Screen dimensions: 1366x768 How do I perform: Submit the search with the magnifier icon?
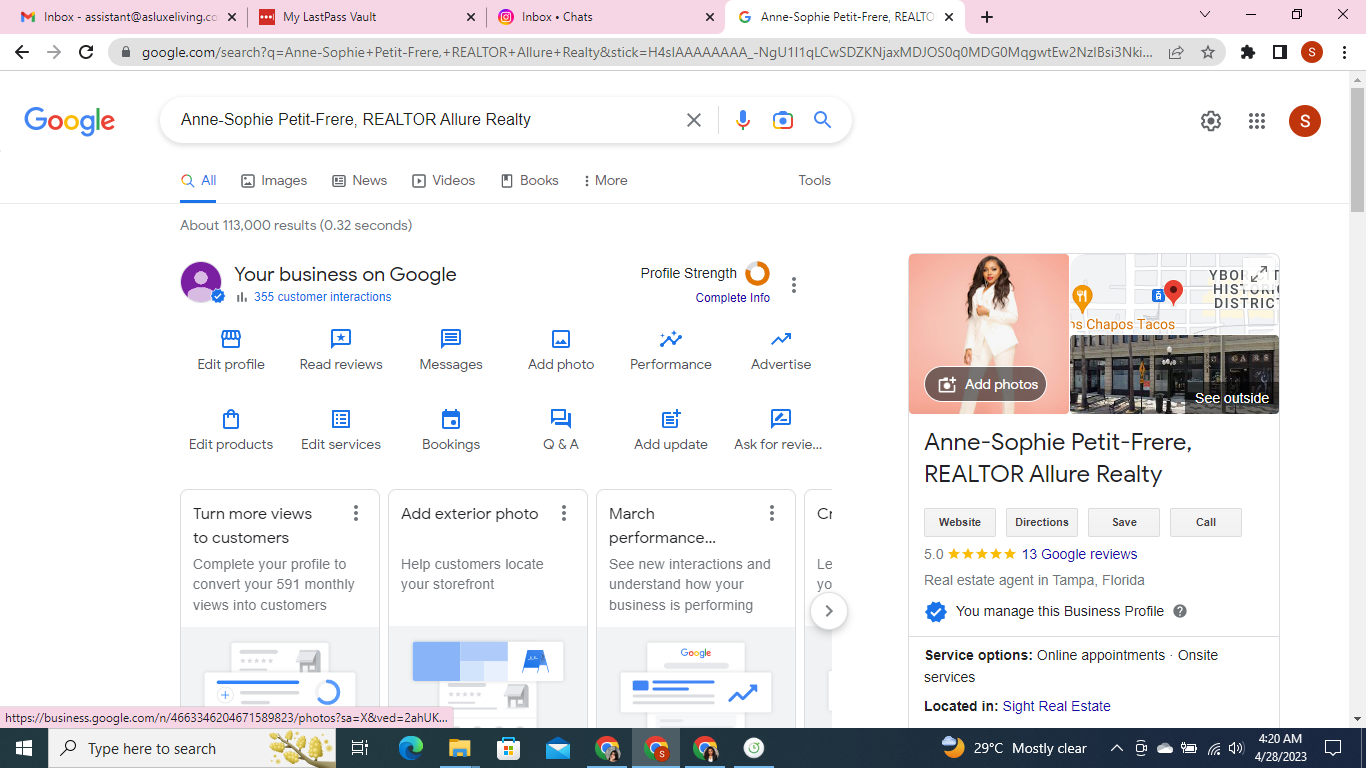823,120
